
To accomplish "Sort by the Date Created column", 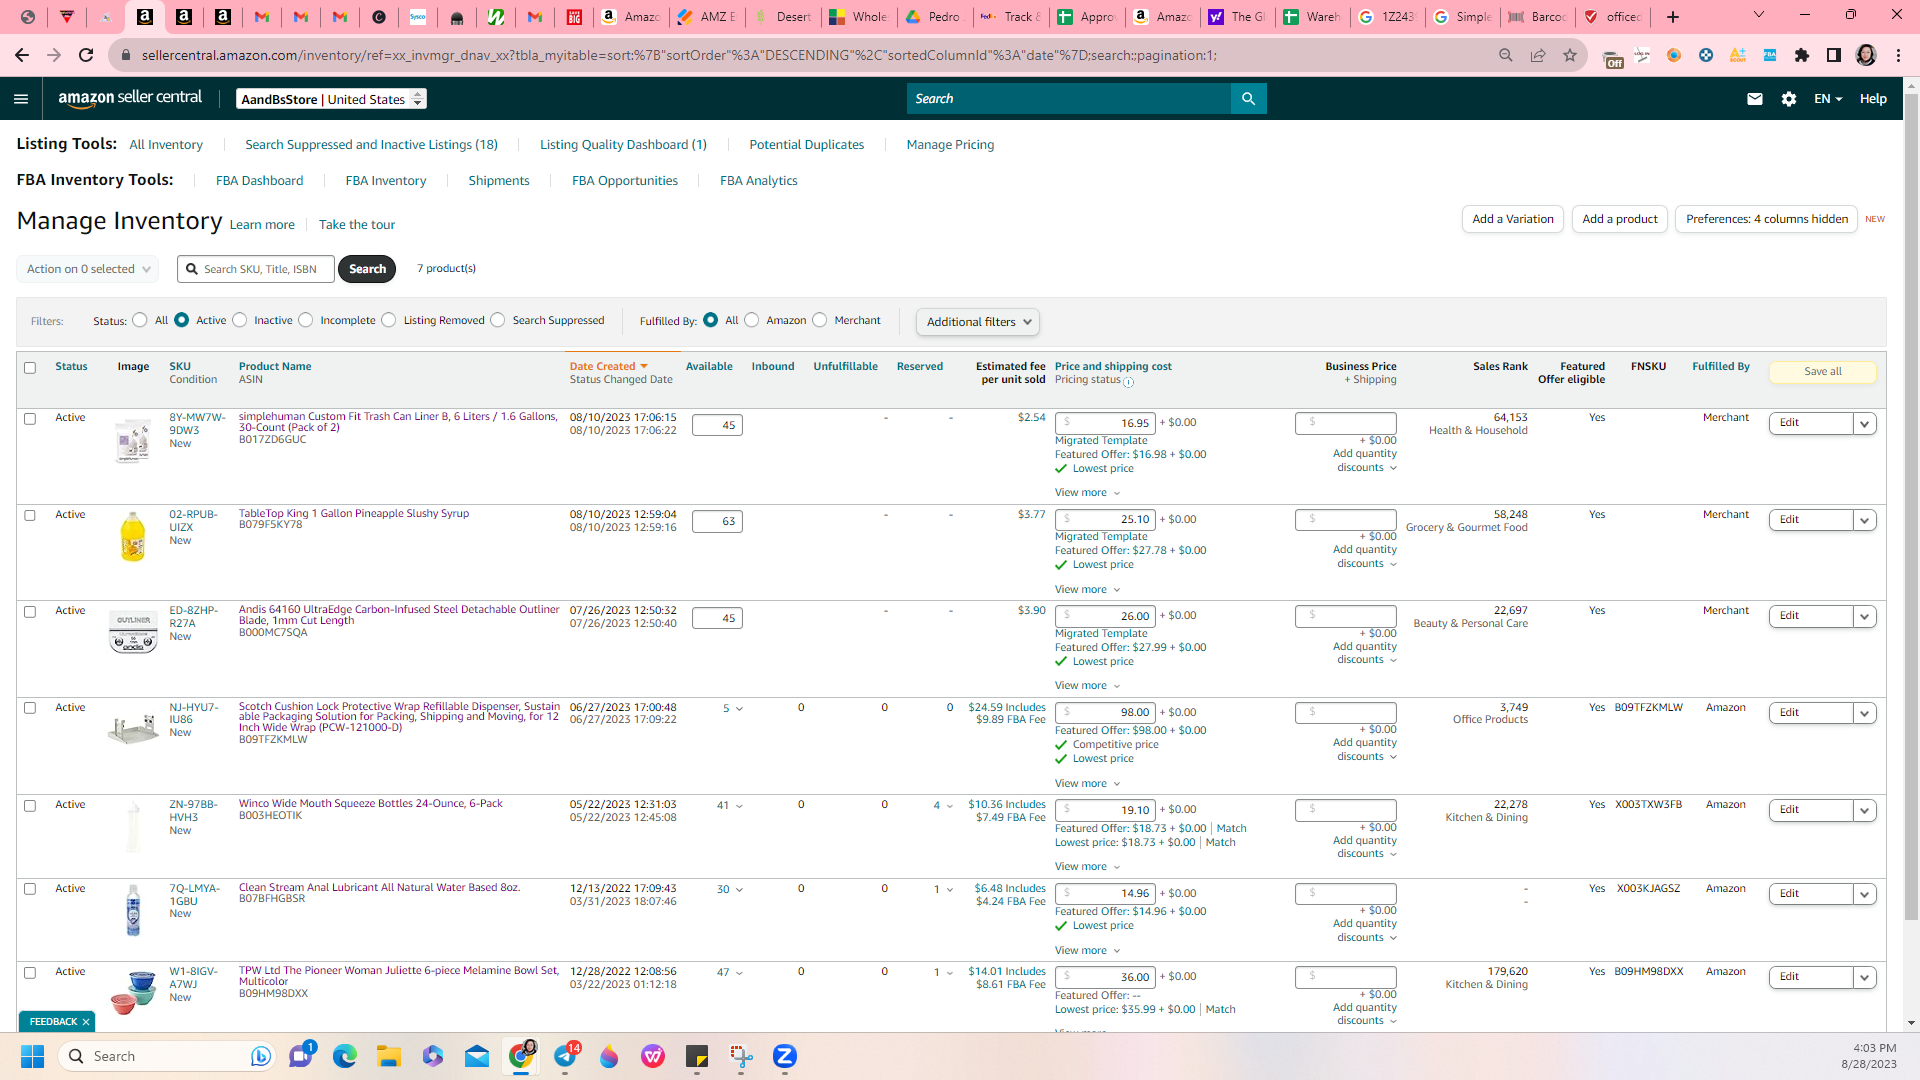I will pyautogui.click(x=609, y=367).
